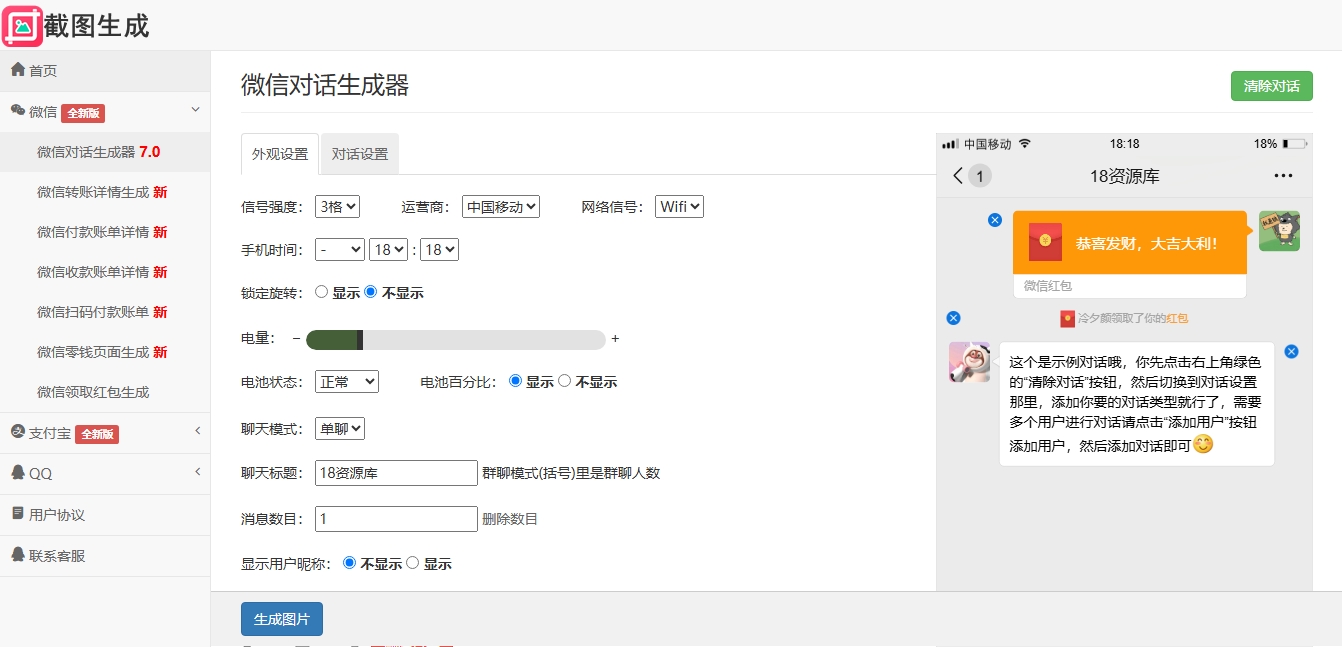Screen dimensions: 1342x647
Task: Click the 消息数目 input field
Action: point(396,519)
